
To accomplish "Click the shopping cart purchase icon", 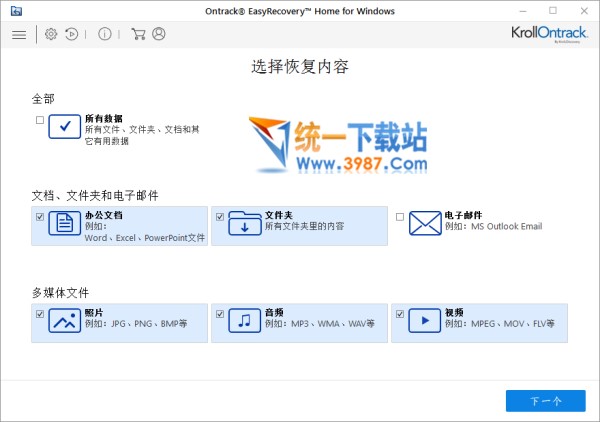I will 138,34.
